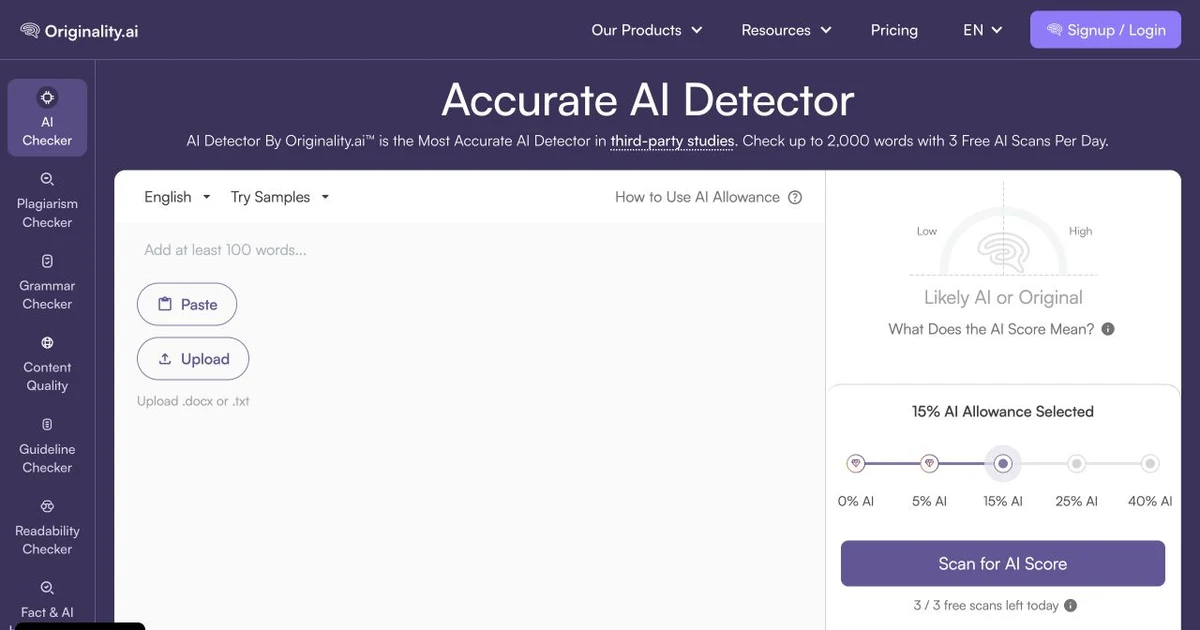Open the Try Samples dropdown

(280, 197)
